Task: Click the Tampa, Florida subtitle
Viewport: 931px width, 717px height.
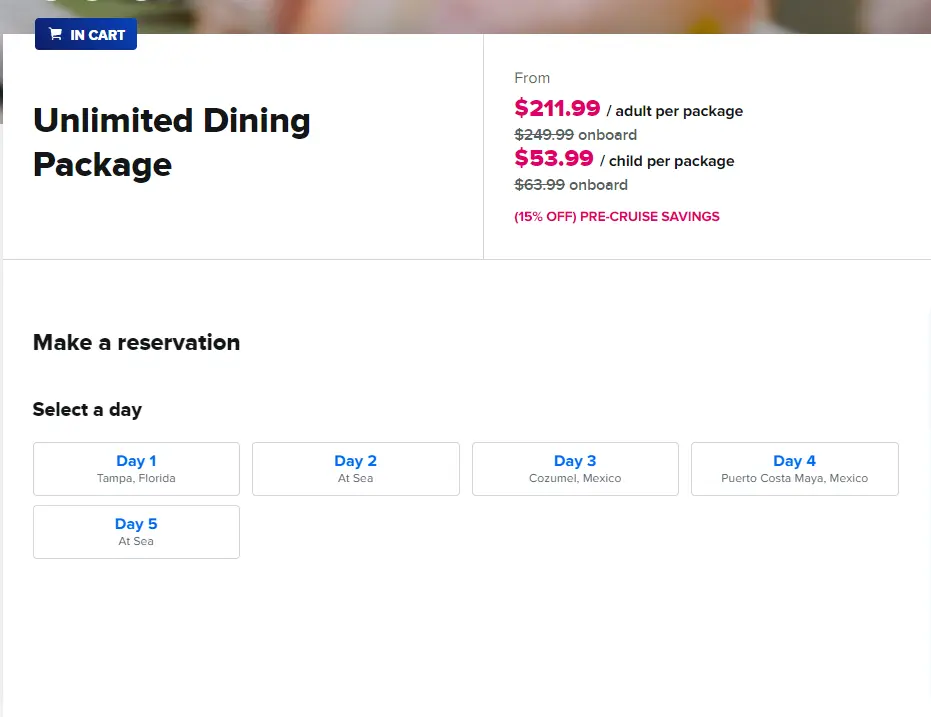Action: (x=136, y=478)
